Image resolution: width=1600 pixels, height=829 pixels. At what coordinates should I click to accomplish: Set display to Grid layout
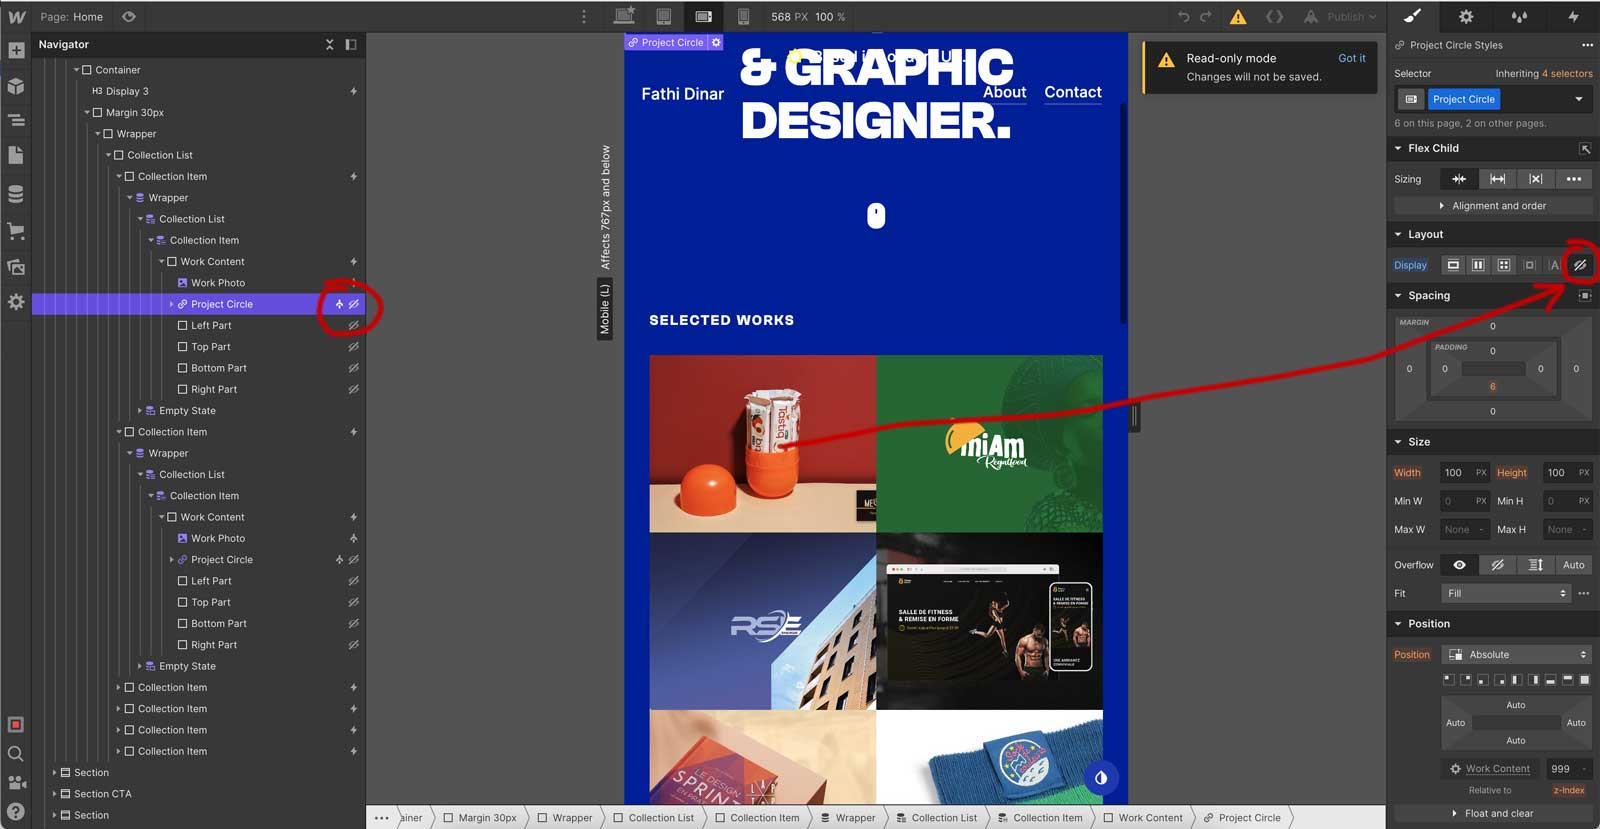(1503, 265)
